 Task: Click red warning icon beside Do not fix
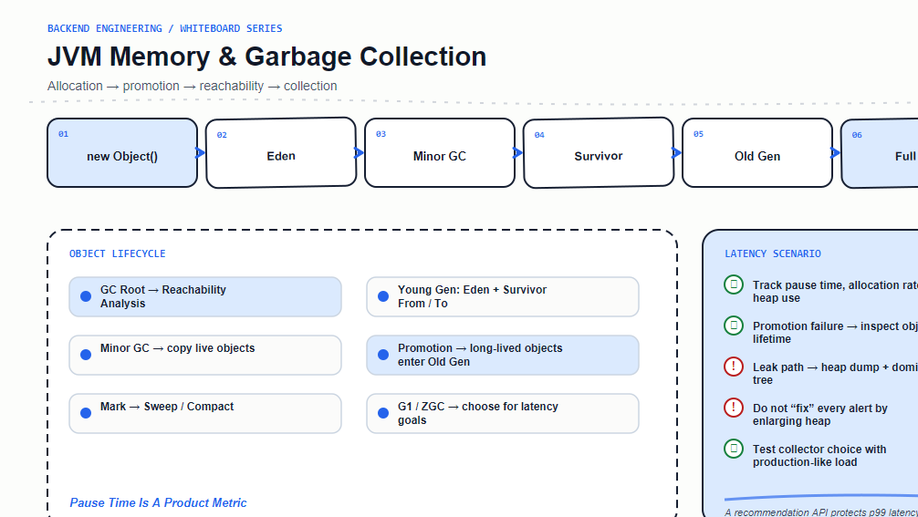click(x=734, y=408)
